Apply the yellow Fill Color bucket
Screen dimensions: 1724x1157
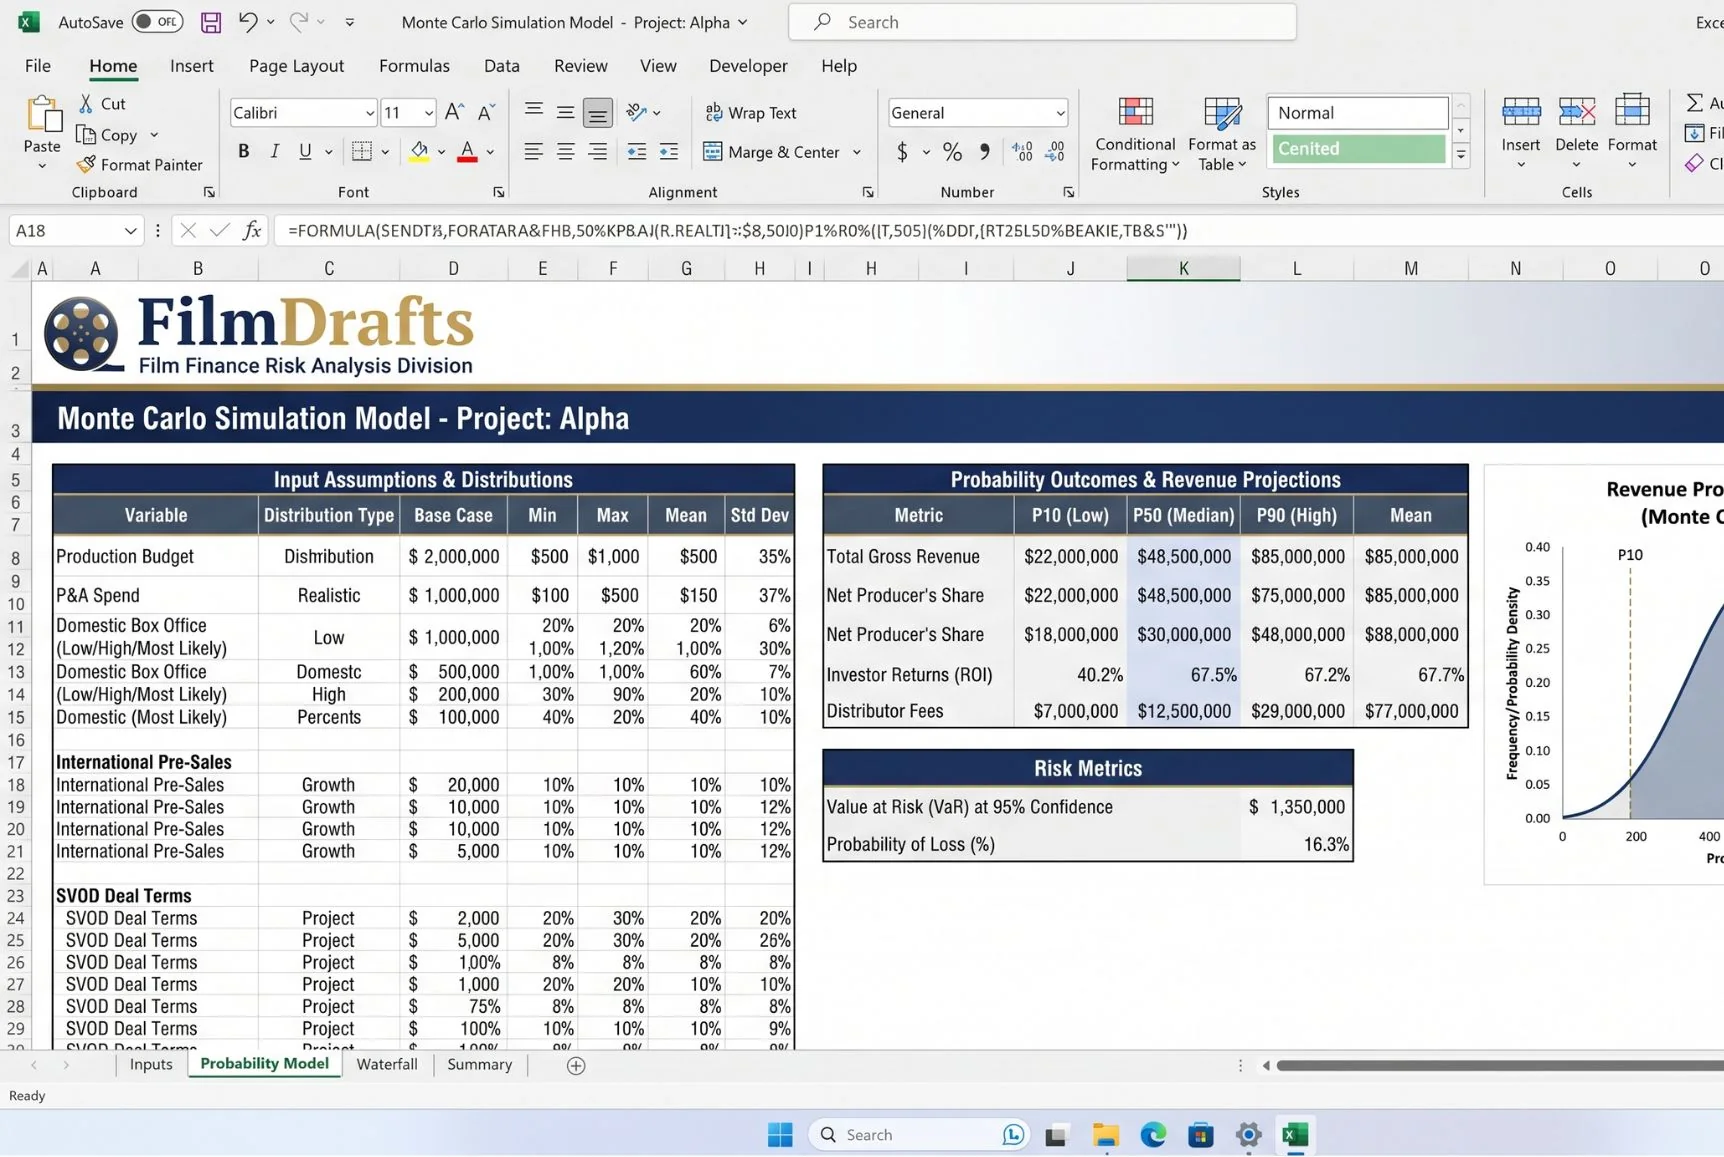point(419,151)
